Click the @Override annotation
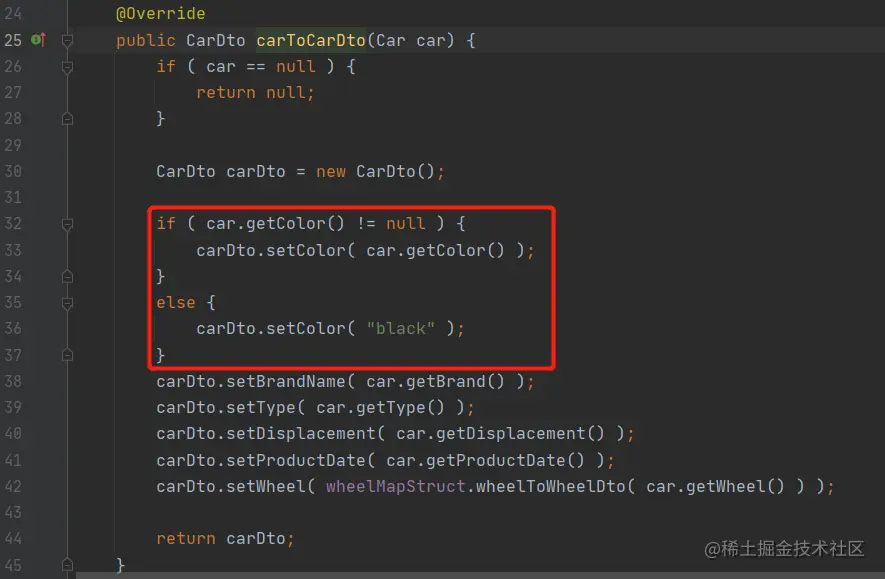Viewport: 885px width, 579px height. pos(160,14)
